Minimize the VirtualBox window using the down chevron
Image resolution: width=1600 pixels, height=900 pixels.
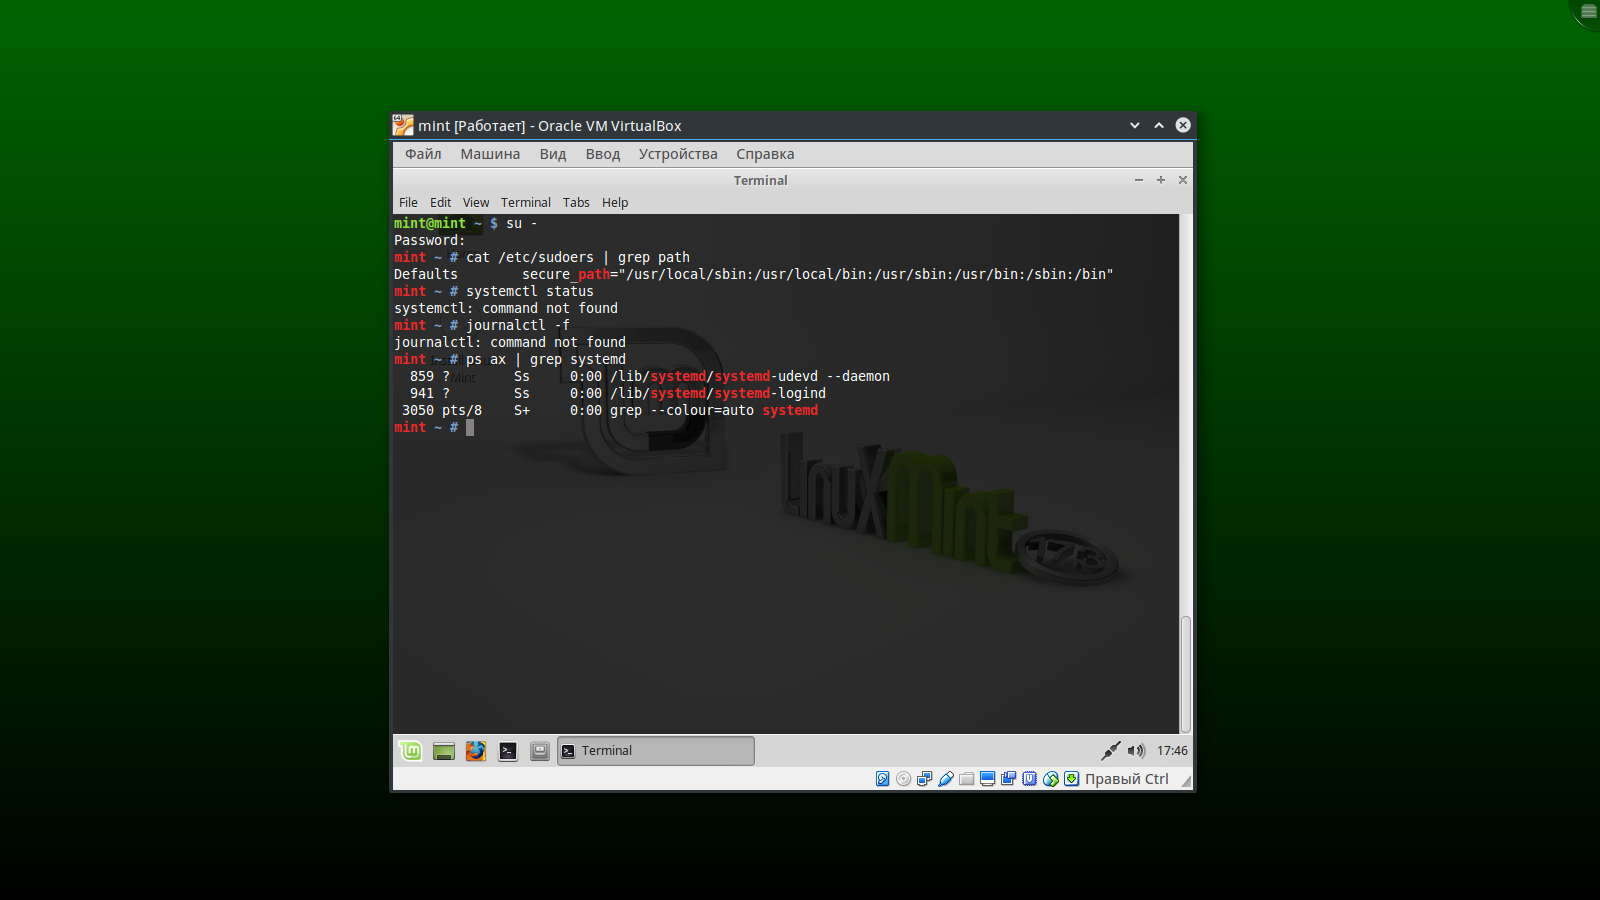1135,125
